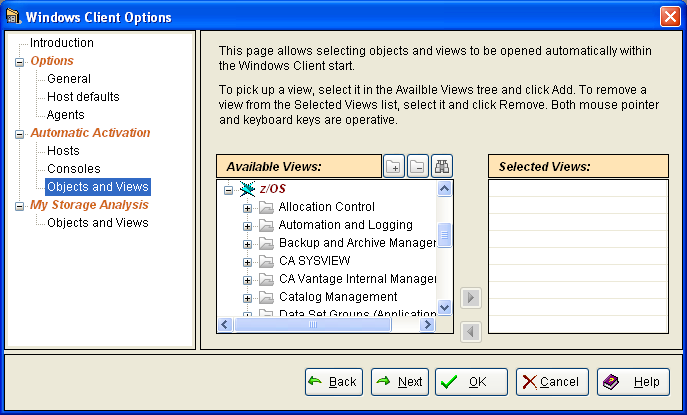This screenshot has width=687, height=415.
Task: Click the right arrow of horizontal scrollbar
Action: click(427, 325)
